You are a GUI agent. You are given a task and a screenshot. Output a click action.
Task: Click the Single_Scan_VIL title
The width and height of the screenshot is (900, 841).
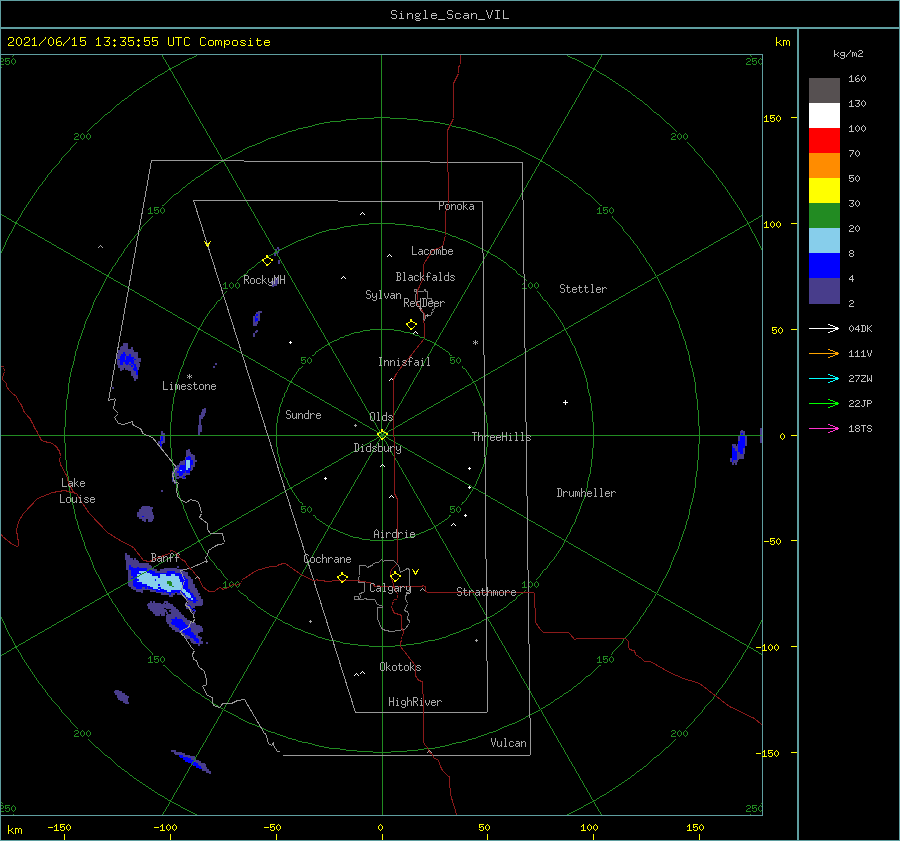pos(449,15)
